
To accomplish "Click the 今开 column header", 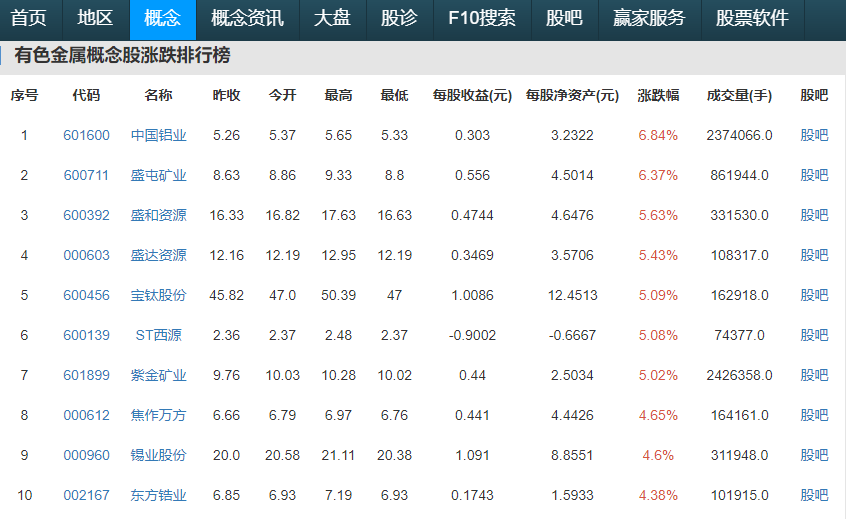I will 282,95.
